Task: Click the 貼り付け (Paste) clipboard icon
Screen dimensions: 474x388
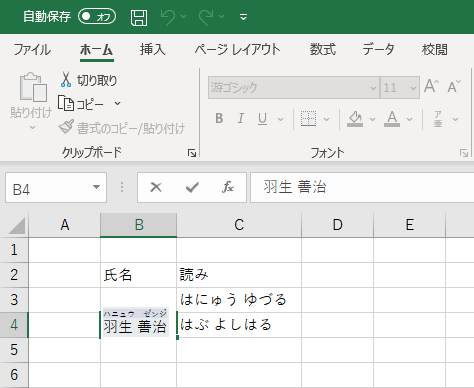Action: click(33, 87)
